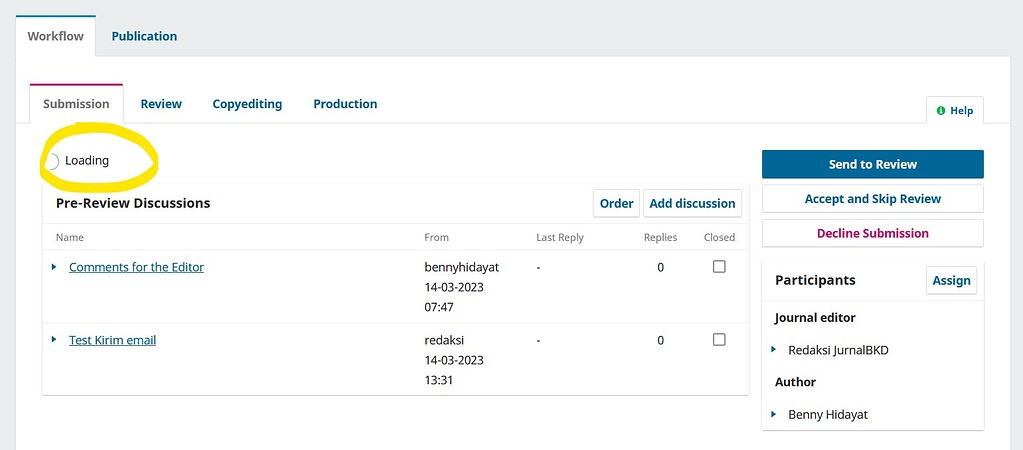Click the bennyhidayat sender cell

point(461,267)
